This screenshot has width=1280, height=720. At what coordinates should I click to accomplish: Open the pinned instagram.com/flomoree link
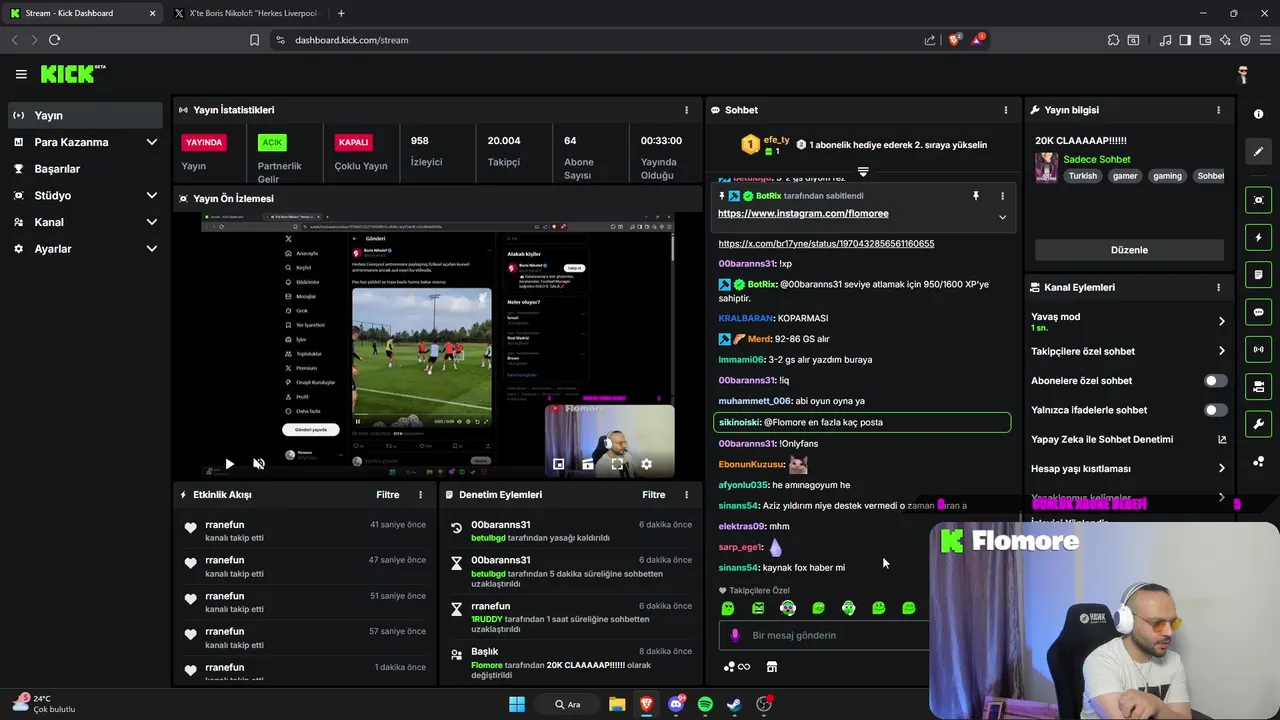803,214
